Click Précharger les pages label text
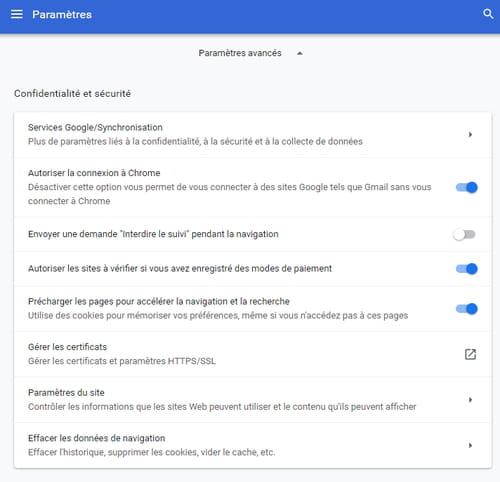Image resolution: width=500 pixels, height=482 pixels. (159, 301)
